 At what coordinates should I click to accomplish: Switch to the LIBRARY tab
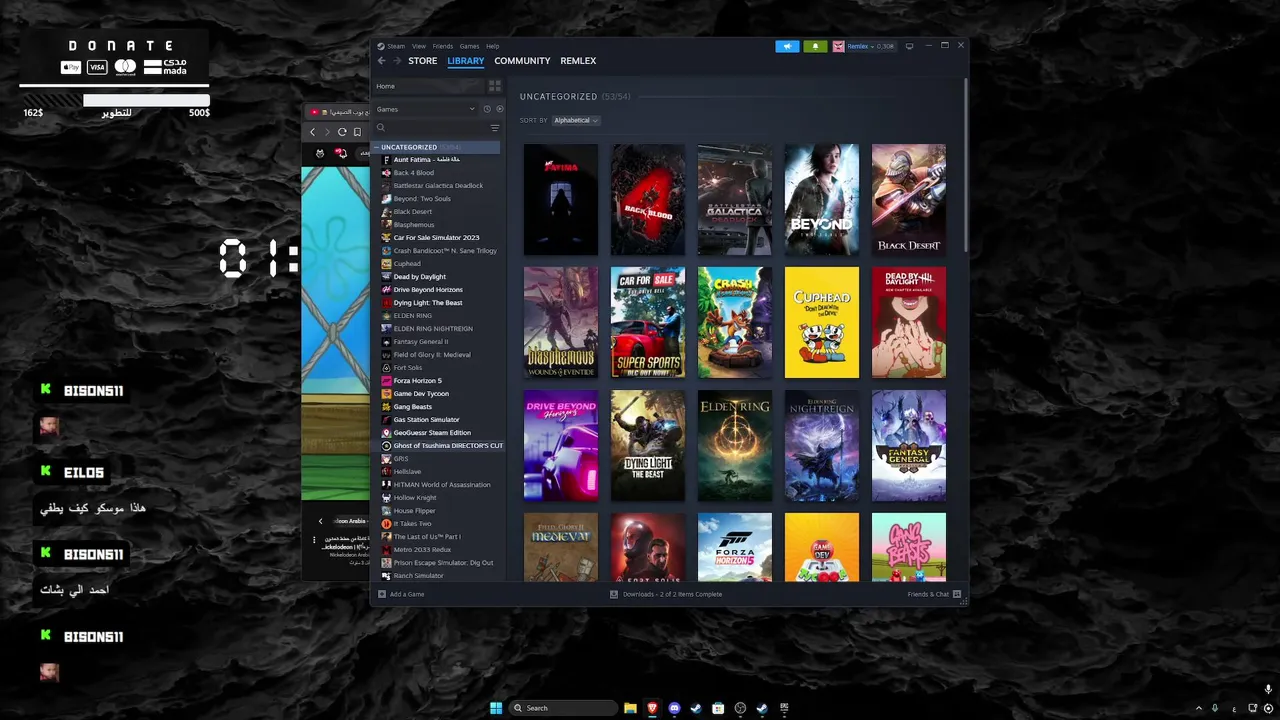pos(466,61)
